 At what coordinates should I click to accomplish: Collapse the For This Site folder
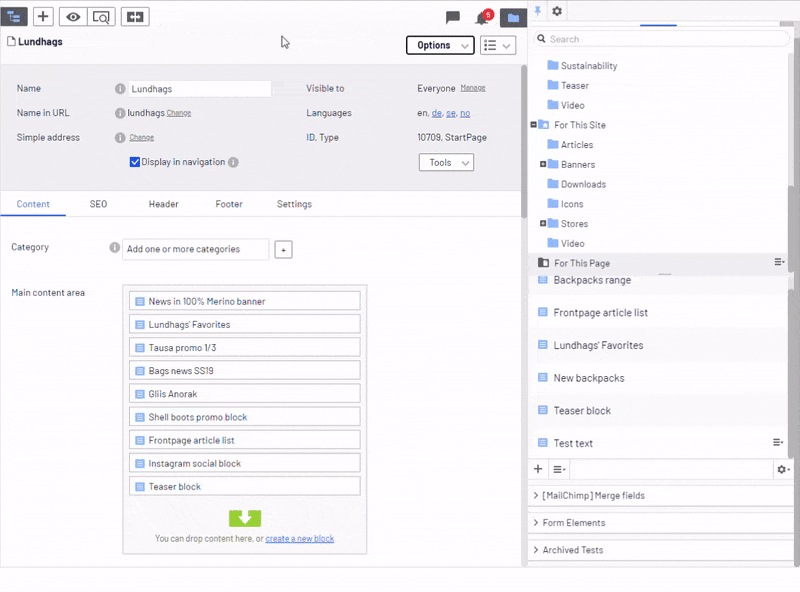(x=534, y=125)
